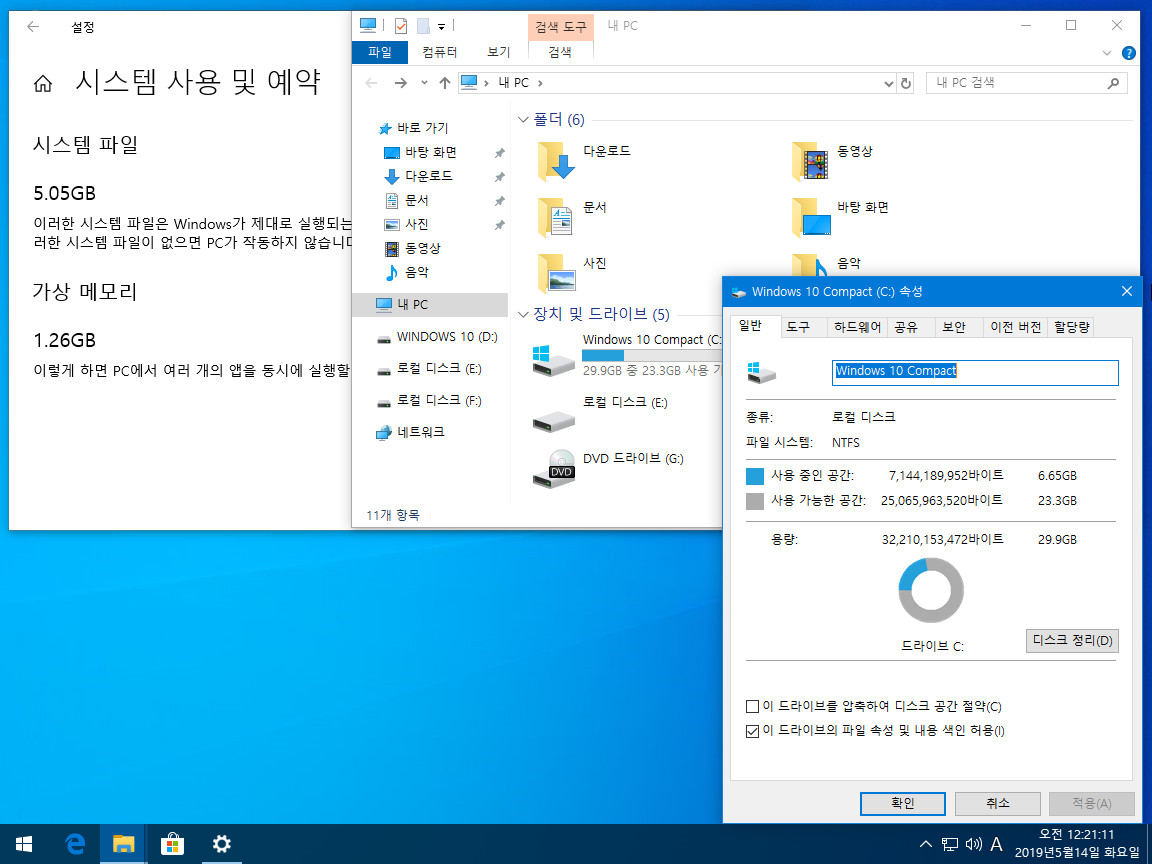
Task: Select the 문서 folder icon
Action: point(555,217)
